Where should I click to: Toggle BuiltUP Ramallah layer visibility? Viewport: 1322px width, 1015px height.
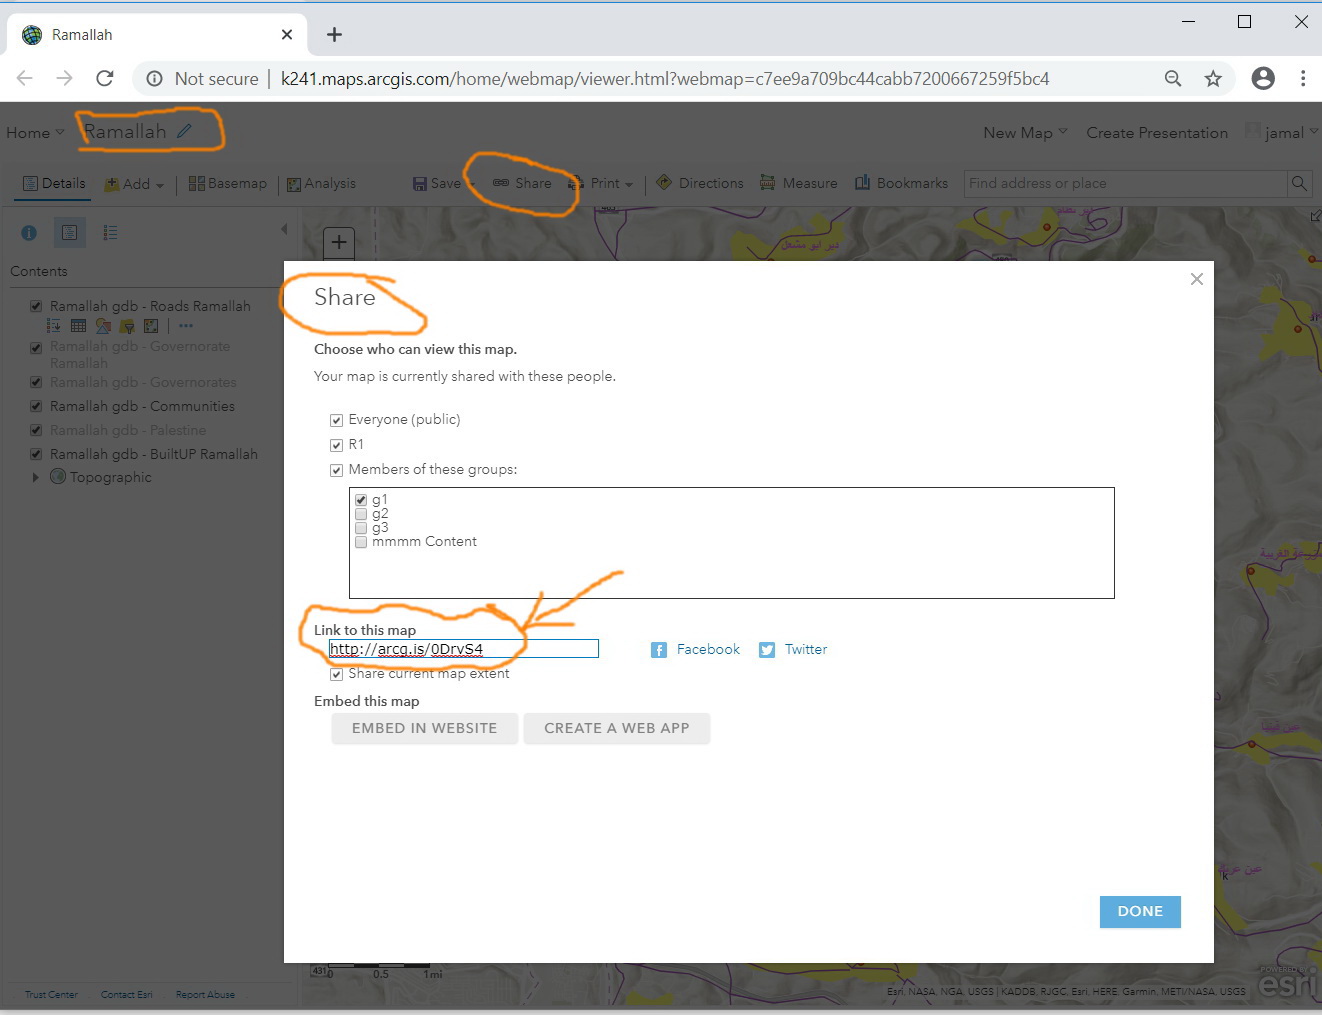36,454
